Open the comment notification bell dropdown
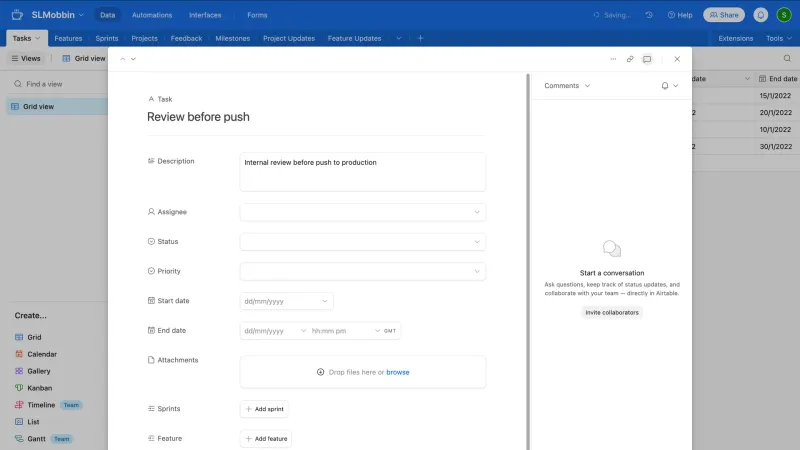800x450 pixels. tap(669, 86)
